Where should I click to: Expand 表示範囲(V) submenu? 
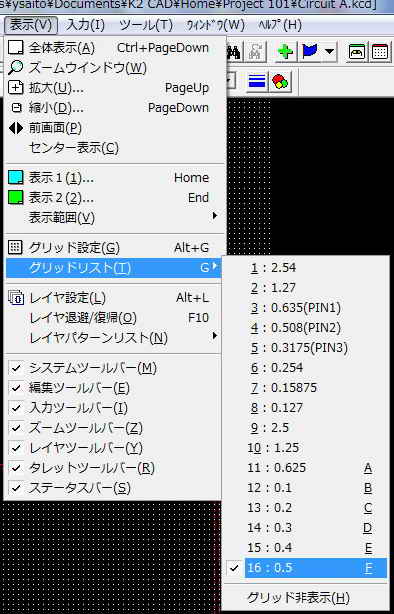click(x=115, y=217)
